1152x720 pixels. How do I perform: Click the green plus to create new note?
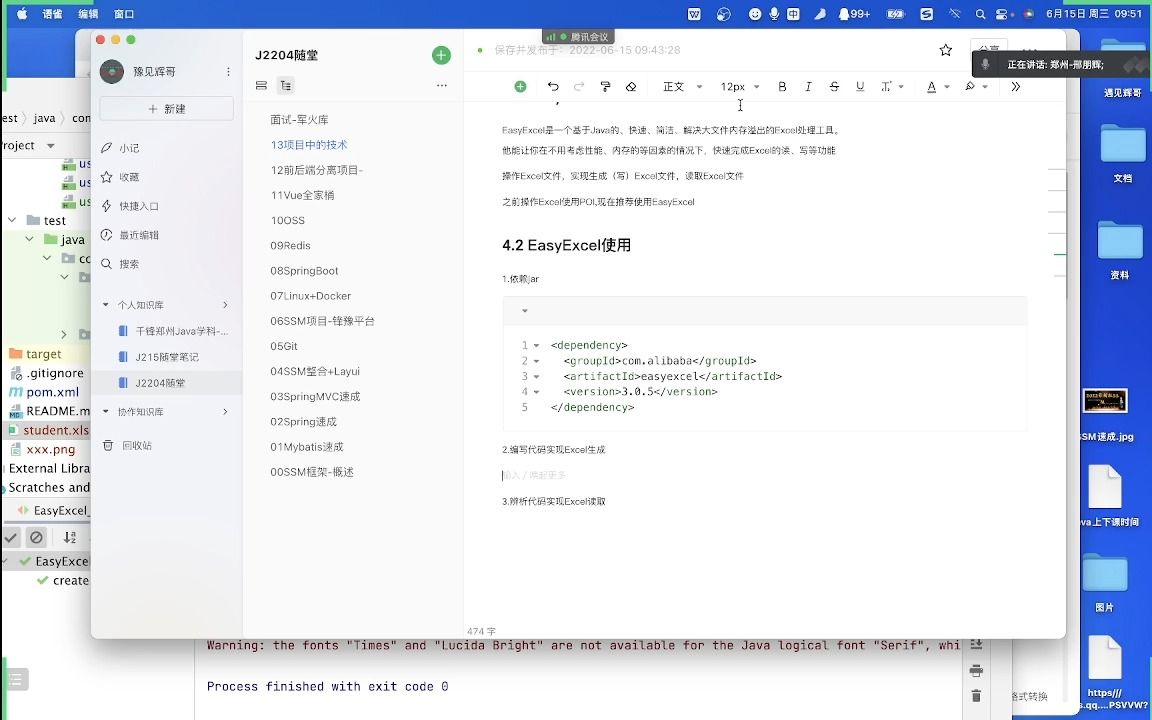point(441,55)
